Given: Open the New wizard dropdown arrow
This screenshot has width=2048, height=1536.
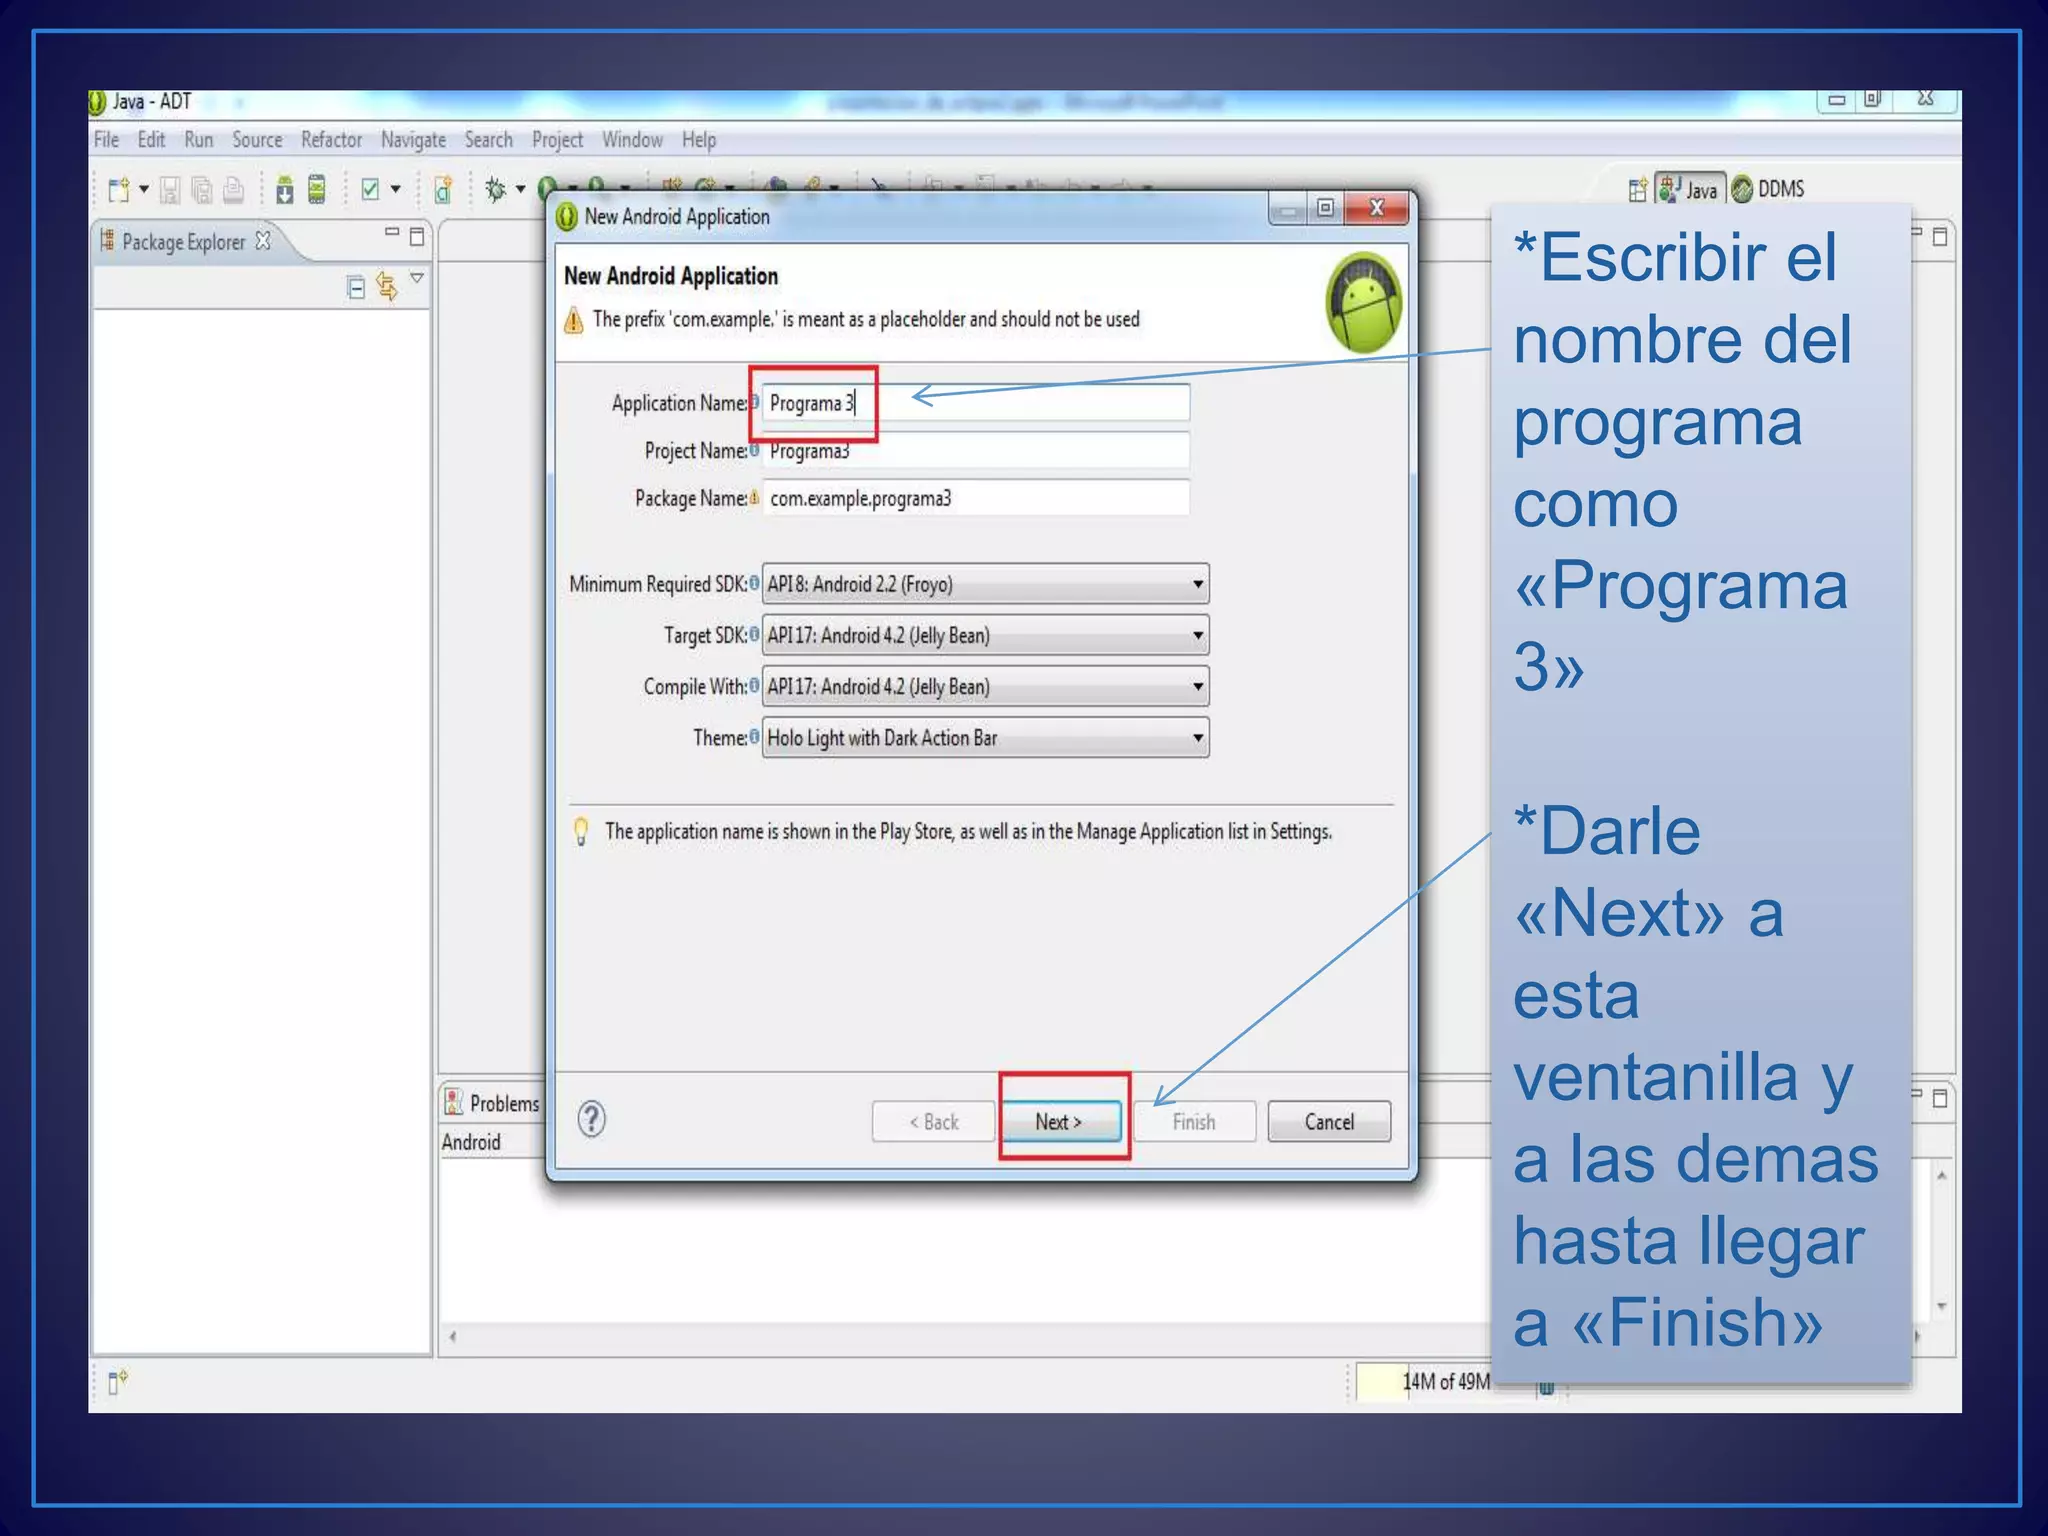Looking at the screenshot, I should pyautogui.click(x=144, y=190).
